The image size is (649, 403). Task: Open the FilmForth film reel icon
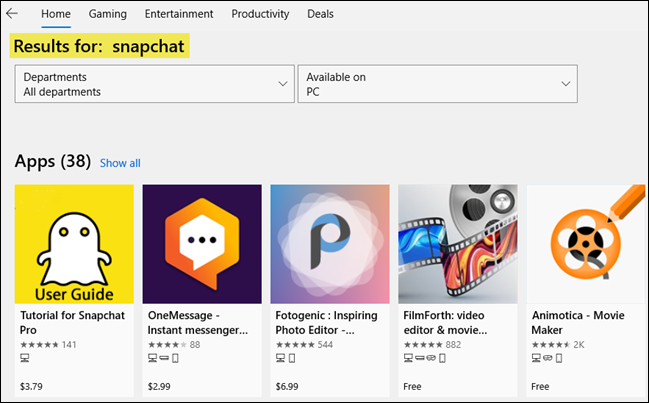458,244
